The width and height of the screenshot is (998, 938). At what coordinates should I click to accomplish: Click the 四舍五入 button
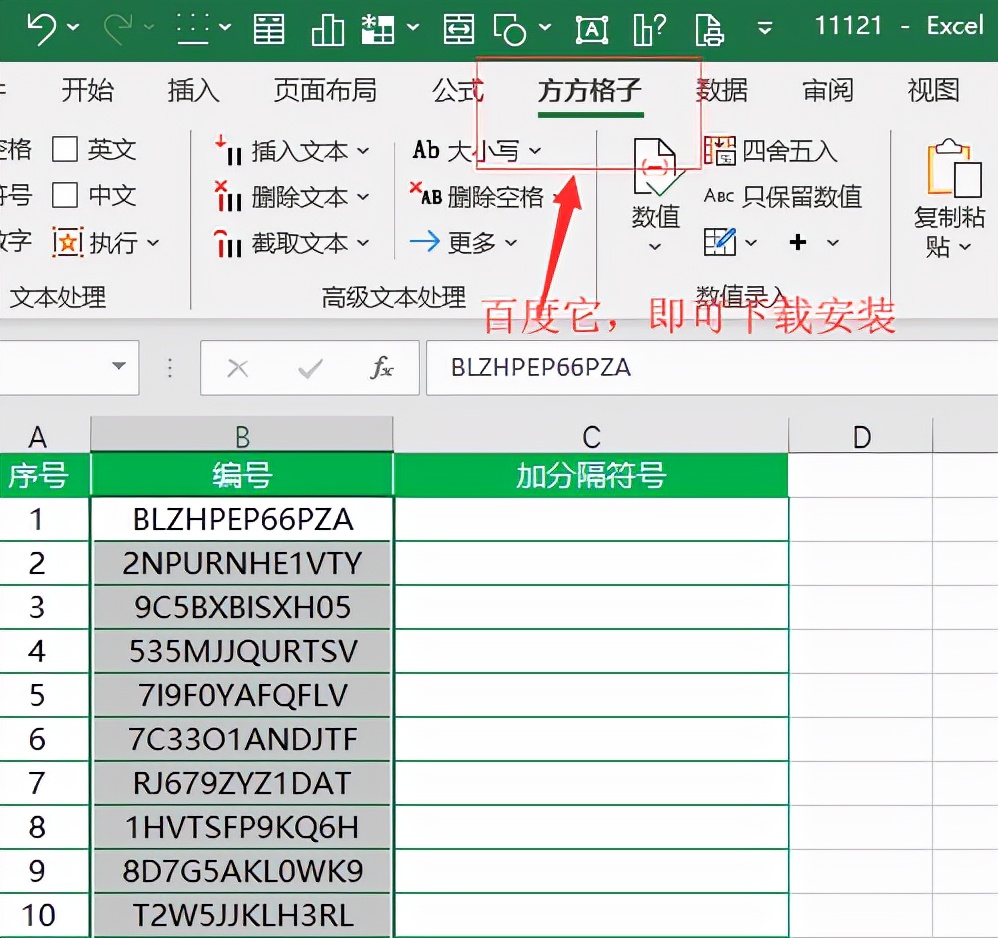pos(771,151)
